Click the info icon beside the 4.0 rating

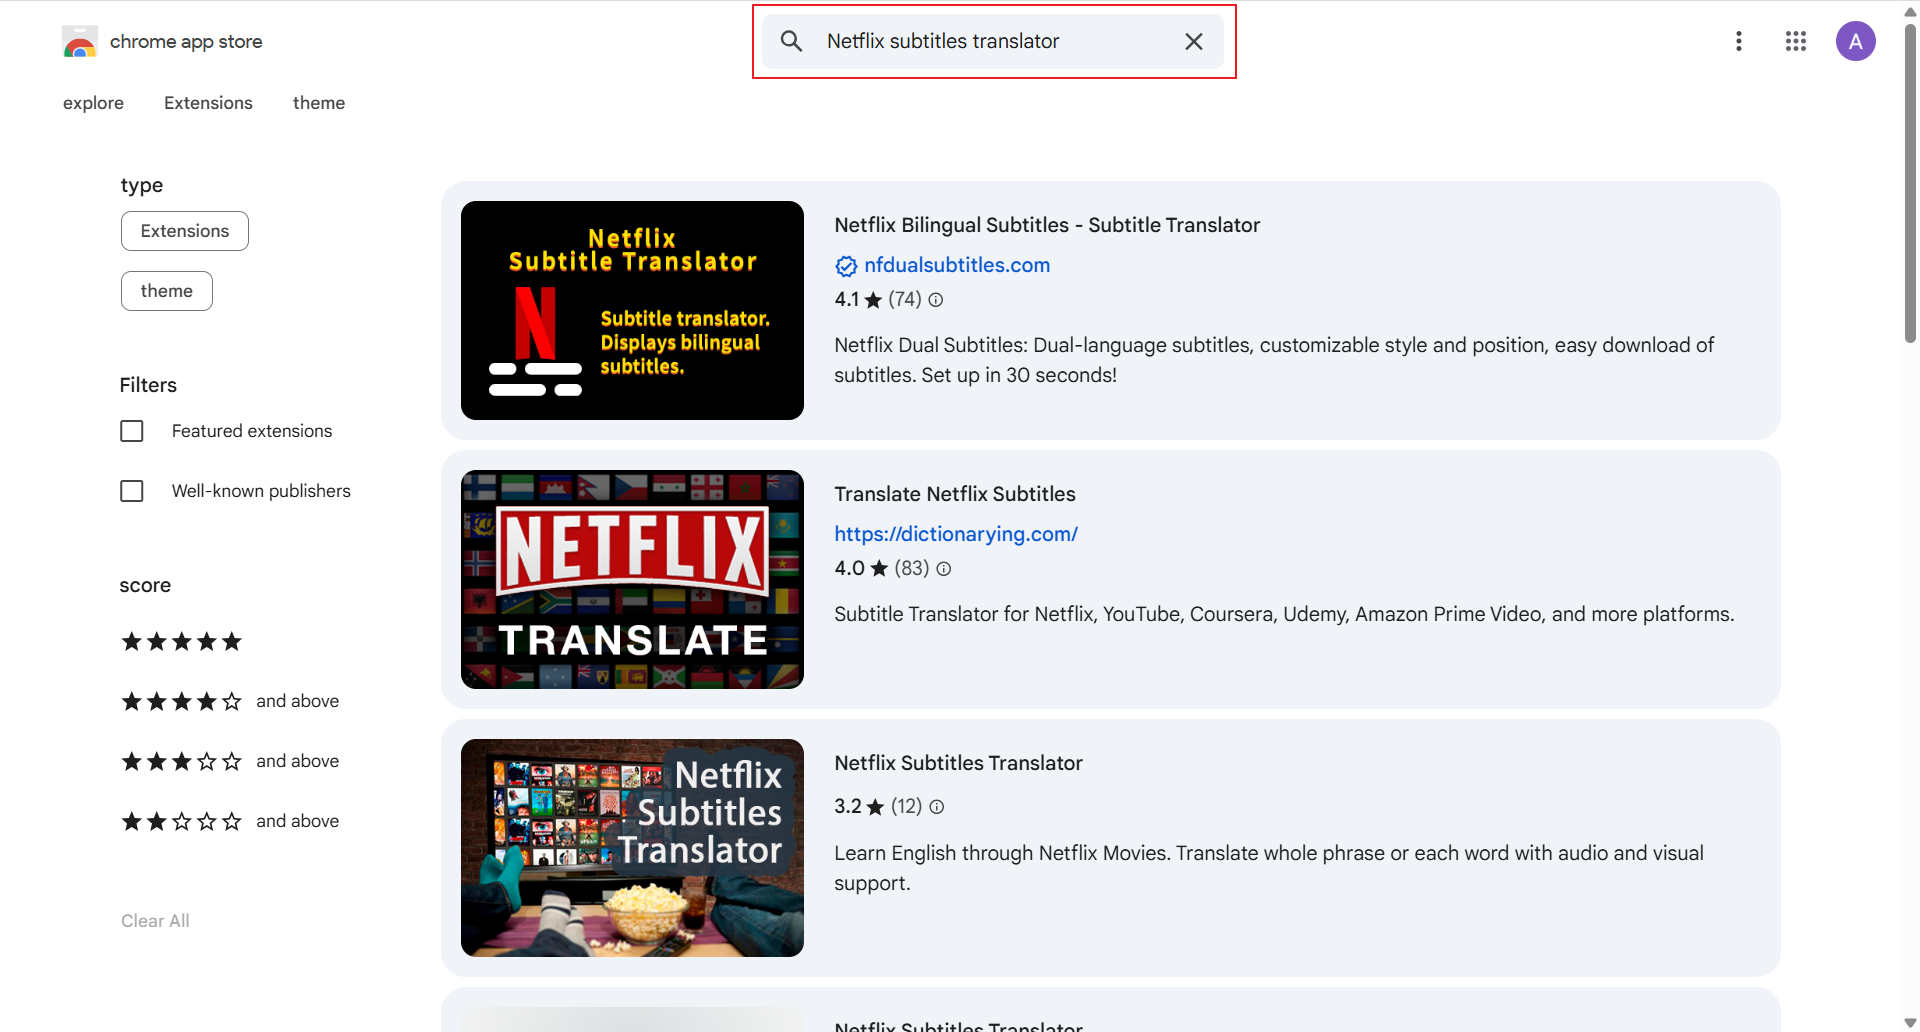pyautogui.click(x=943, y=568)
